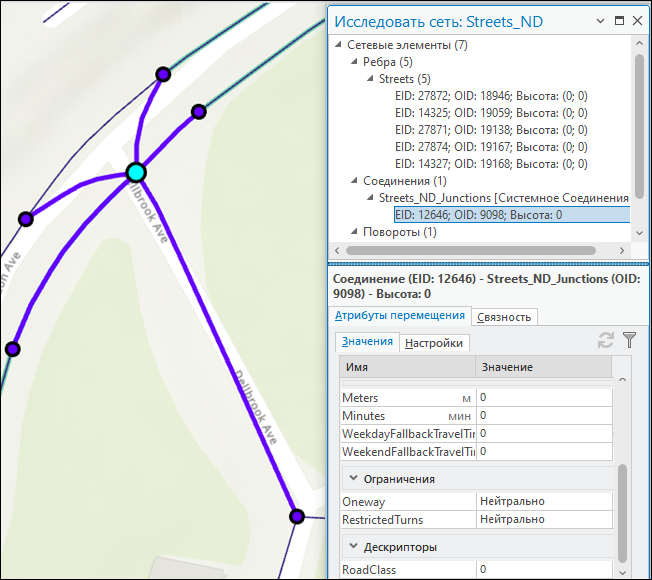Open the pane options dropdown arrow
Image resolution: width=652 pixels, height=580 pixels.
600,21
